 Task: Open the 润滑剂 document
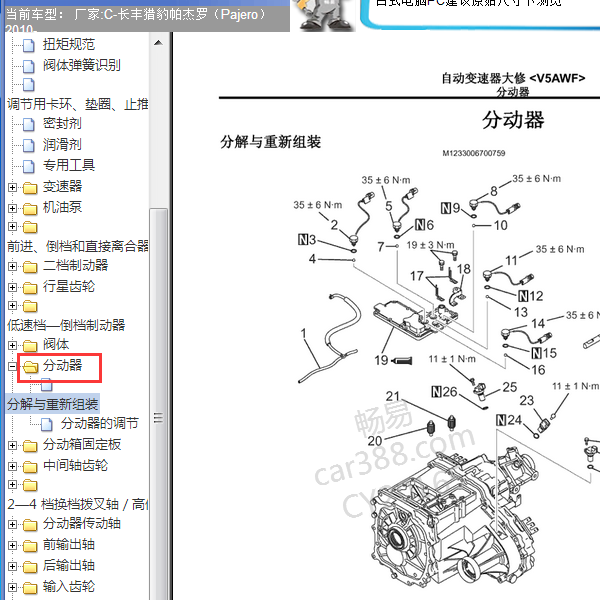tap(62, 144)
